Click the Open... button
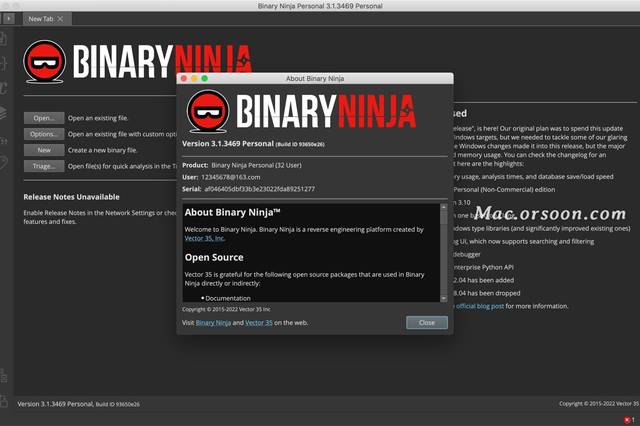This screenshot has width=640, height=426. click(x=44, y=118)
